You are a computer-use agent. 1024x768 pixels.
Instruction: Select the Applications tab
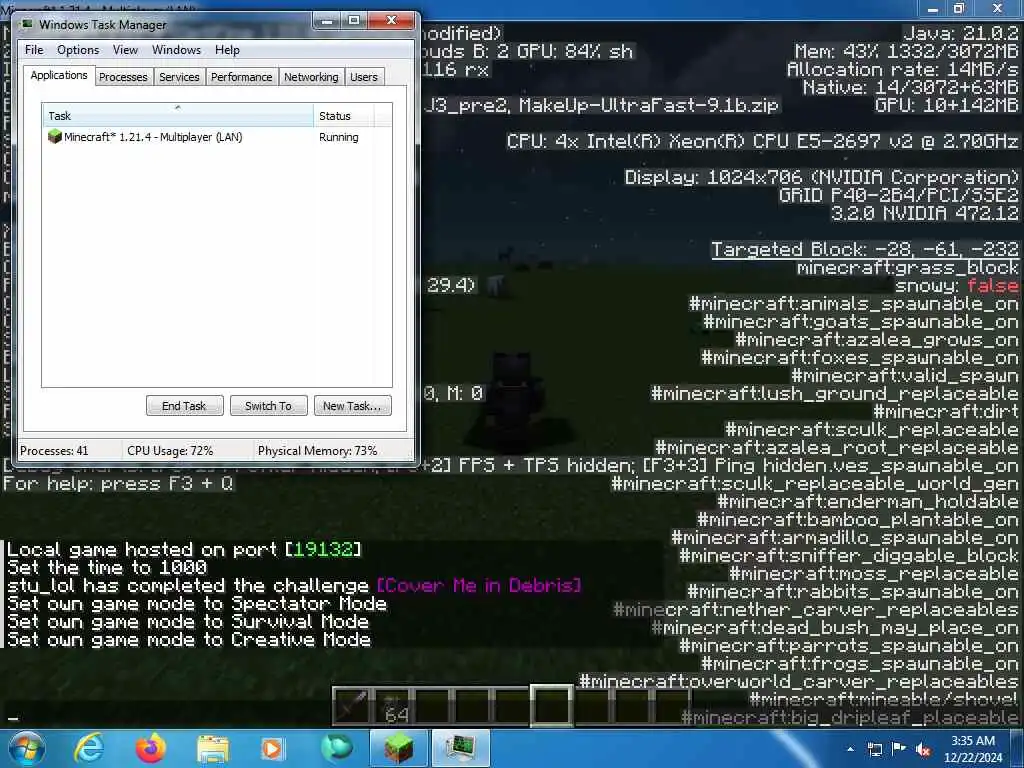tap(59, 75)
